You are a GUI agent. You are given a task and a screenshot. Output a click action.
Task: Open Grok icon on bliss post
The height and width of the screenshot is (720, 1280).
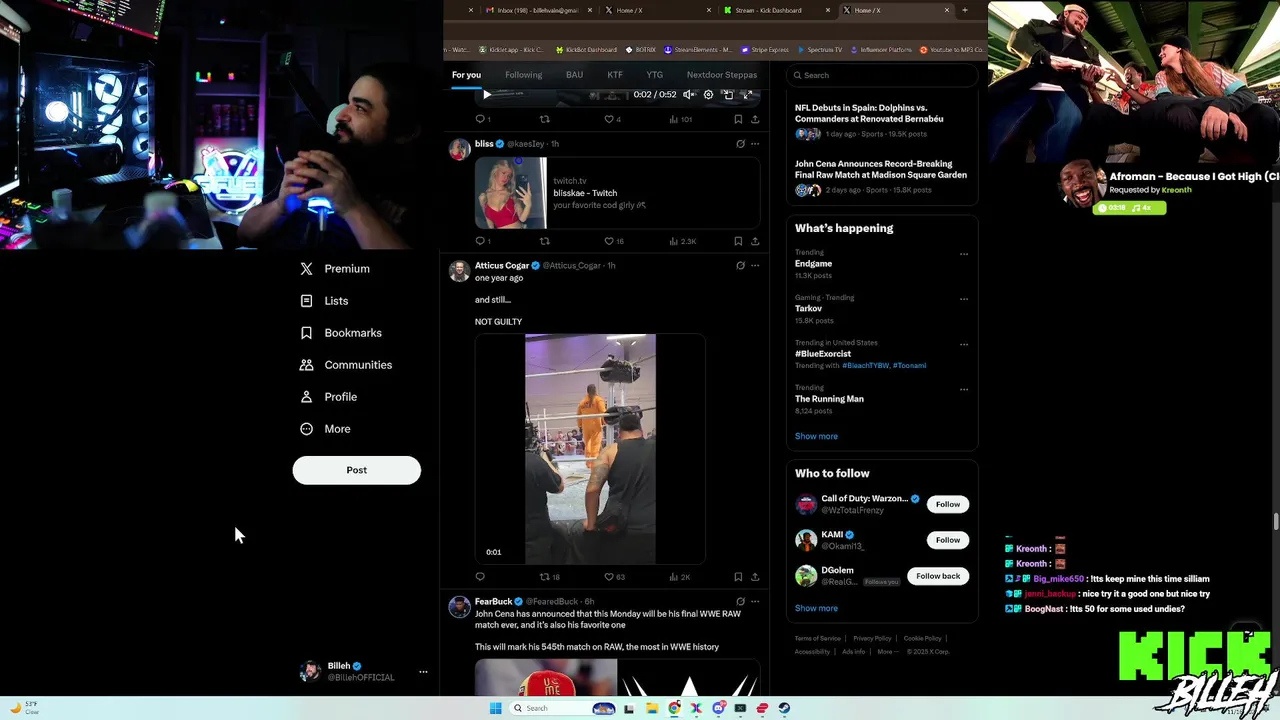pos(740,144)
